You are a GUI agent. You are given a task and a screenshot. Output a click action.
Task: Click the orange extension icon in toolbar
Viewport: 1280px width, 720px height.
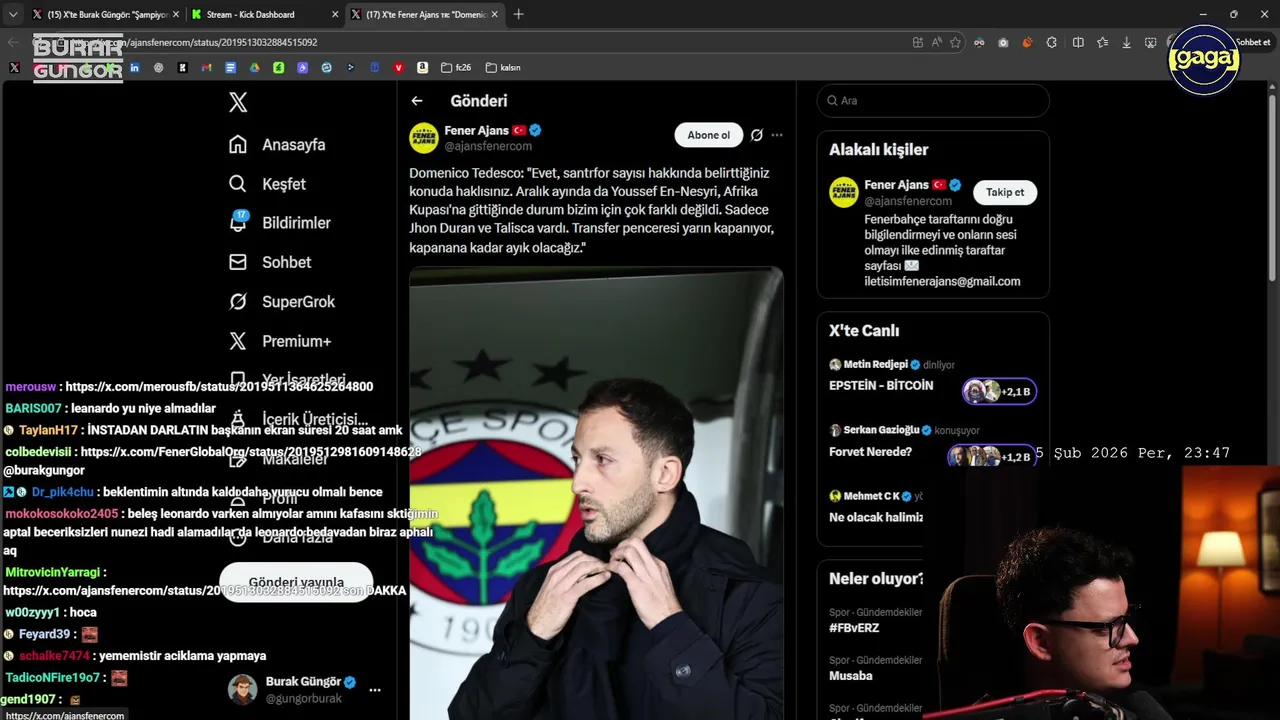pyautogui.click(x=1027, y=42)
